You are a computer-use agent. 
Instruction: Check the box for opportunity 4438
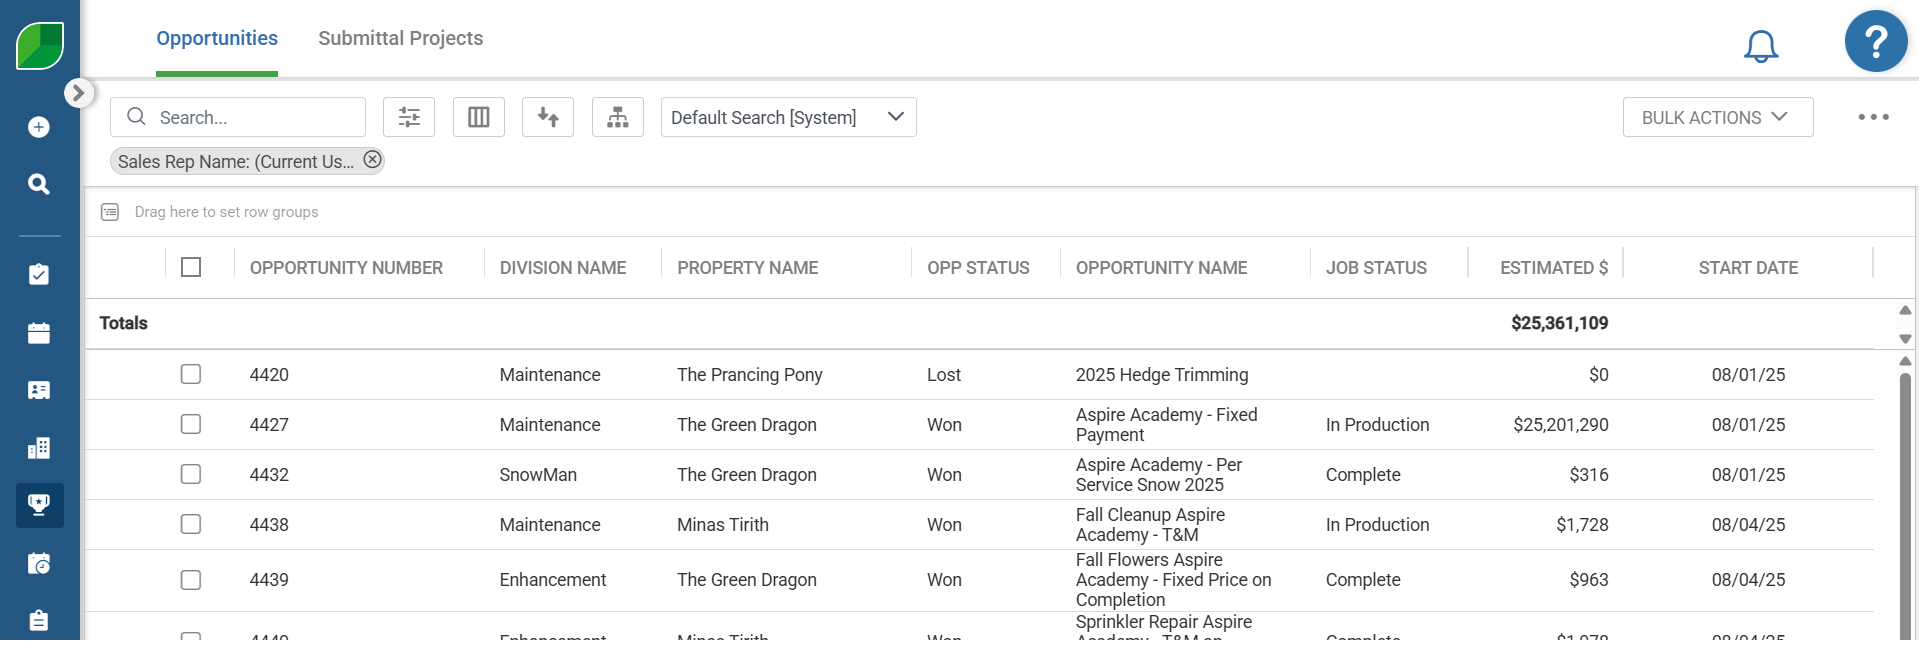[x=191, y=524]
